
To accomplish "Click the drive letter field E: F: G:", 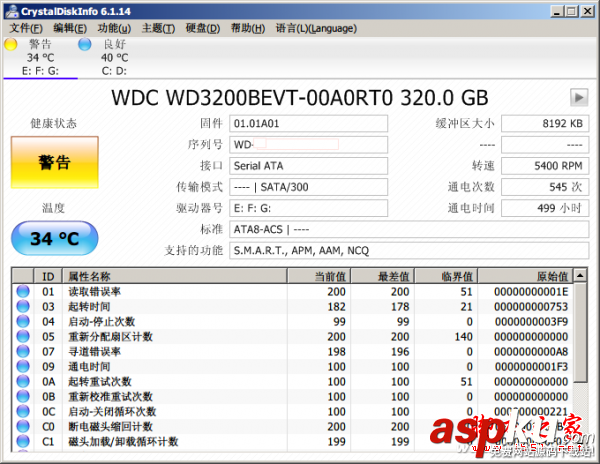I will click(x=308, y=208).
